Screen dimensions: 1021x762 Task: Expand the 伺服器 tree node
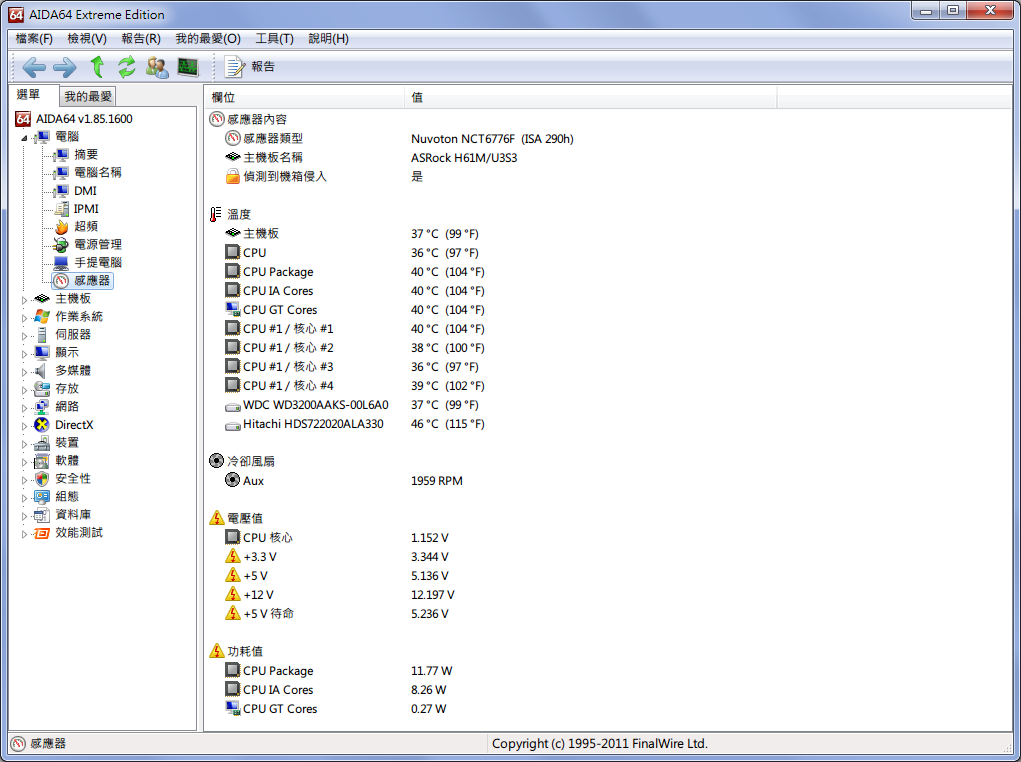[24, 335]
